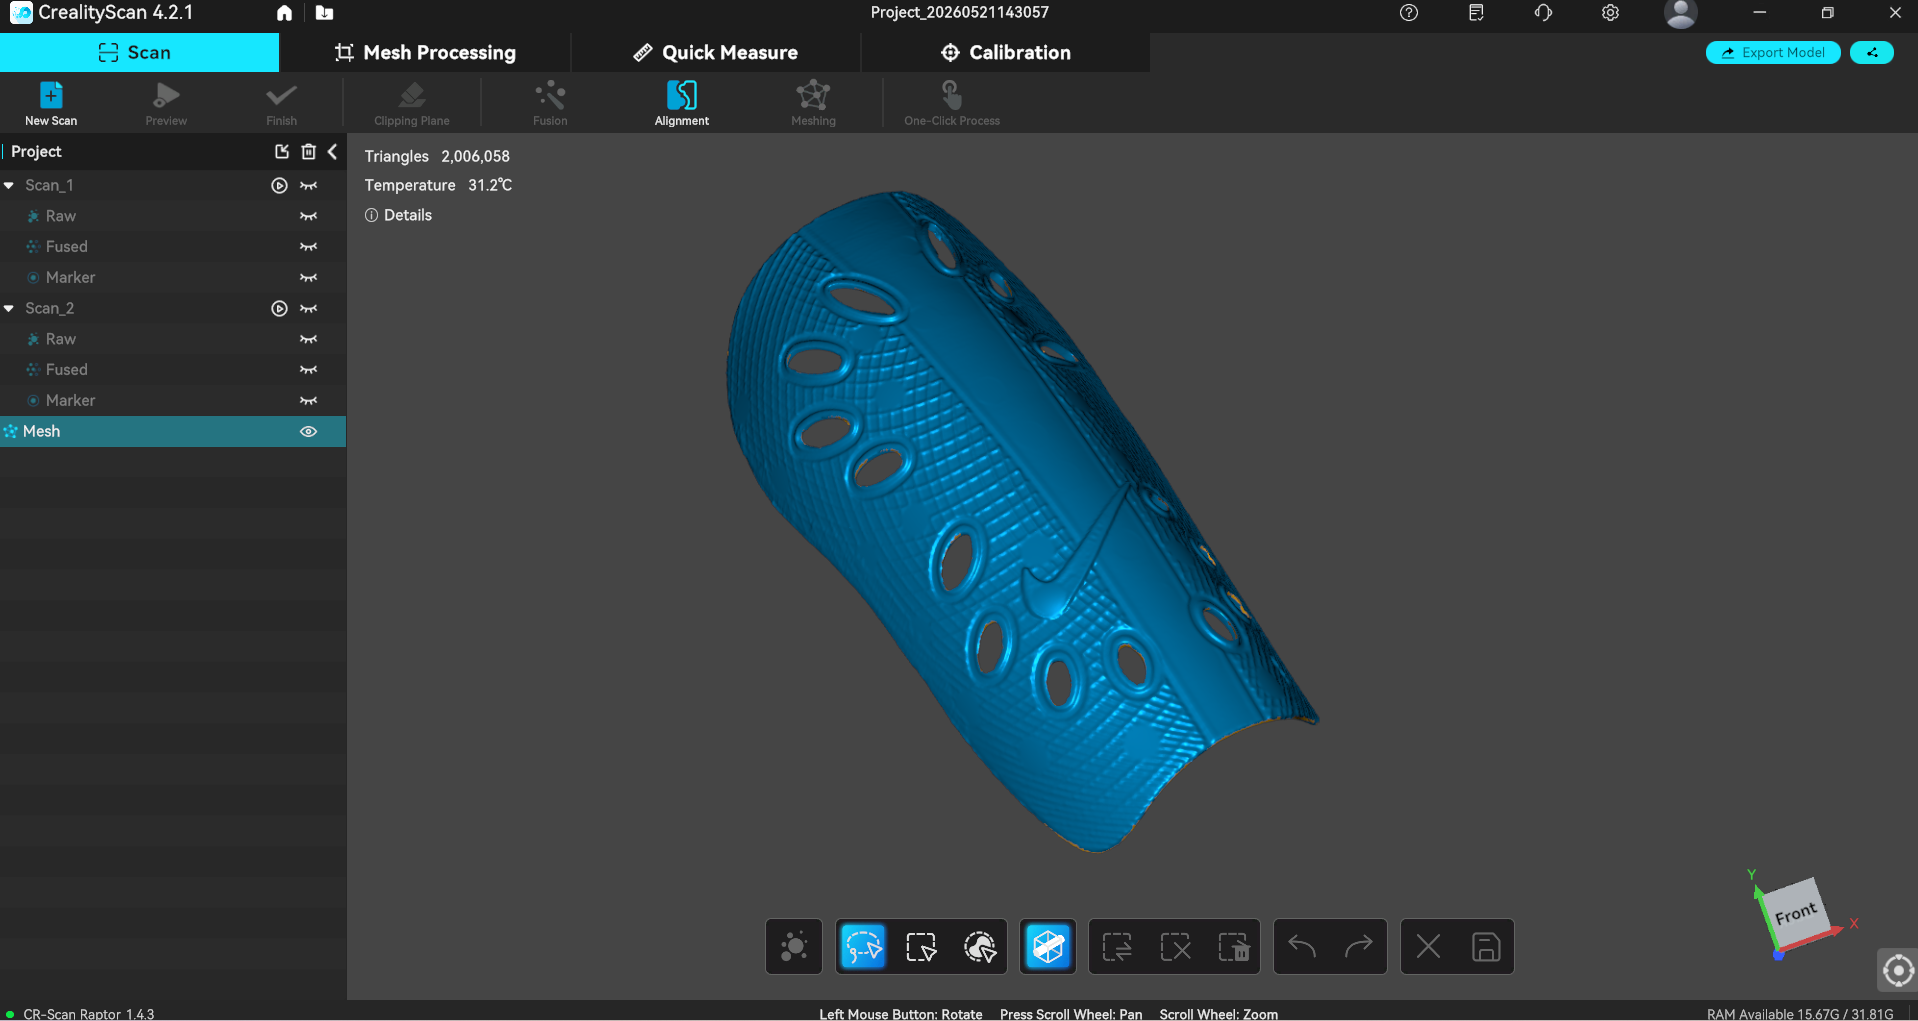Collapse the Scan_1 tree node
1918x1021 pixels.
tap(9, 186)
